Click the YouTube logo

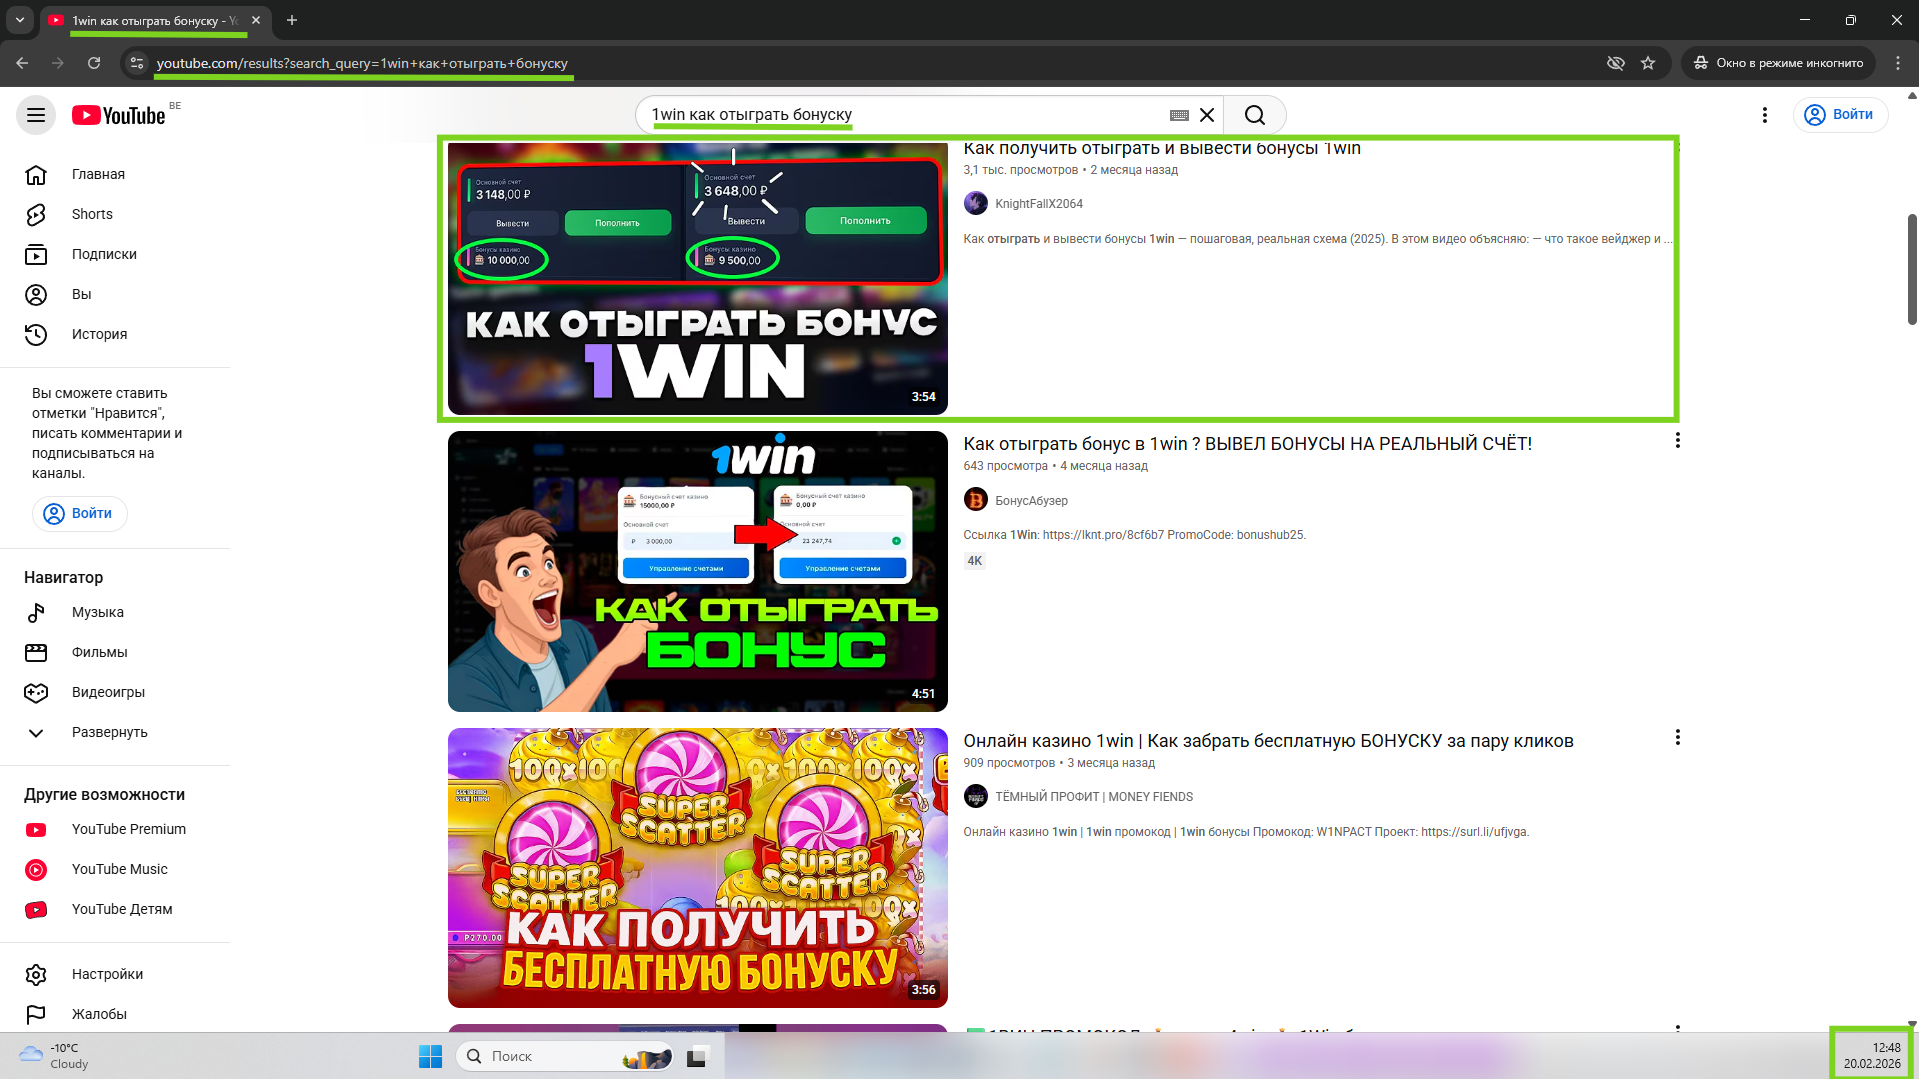point(119,115)
